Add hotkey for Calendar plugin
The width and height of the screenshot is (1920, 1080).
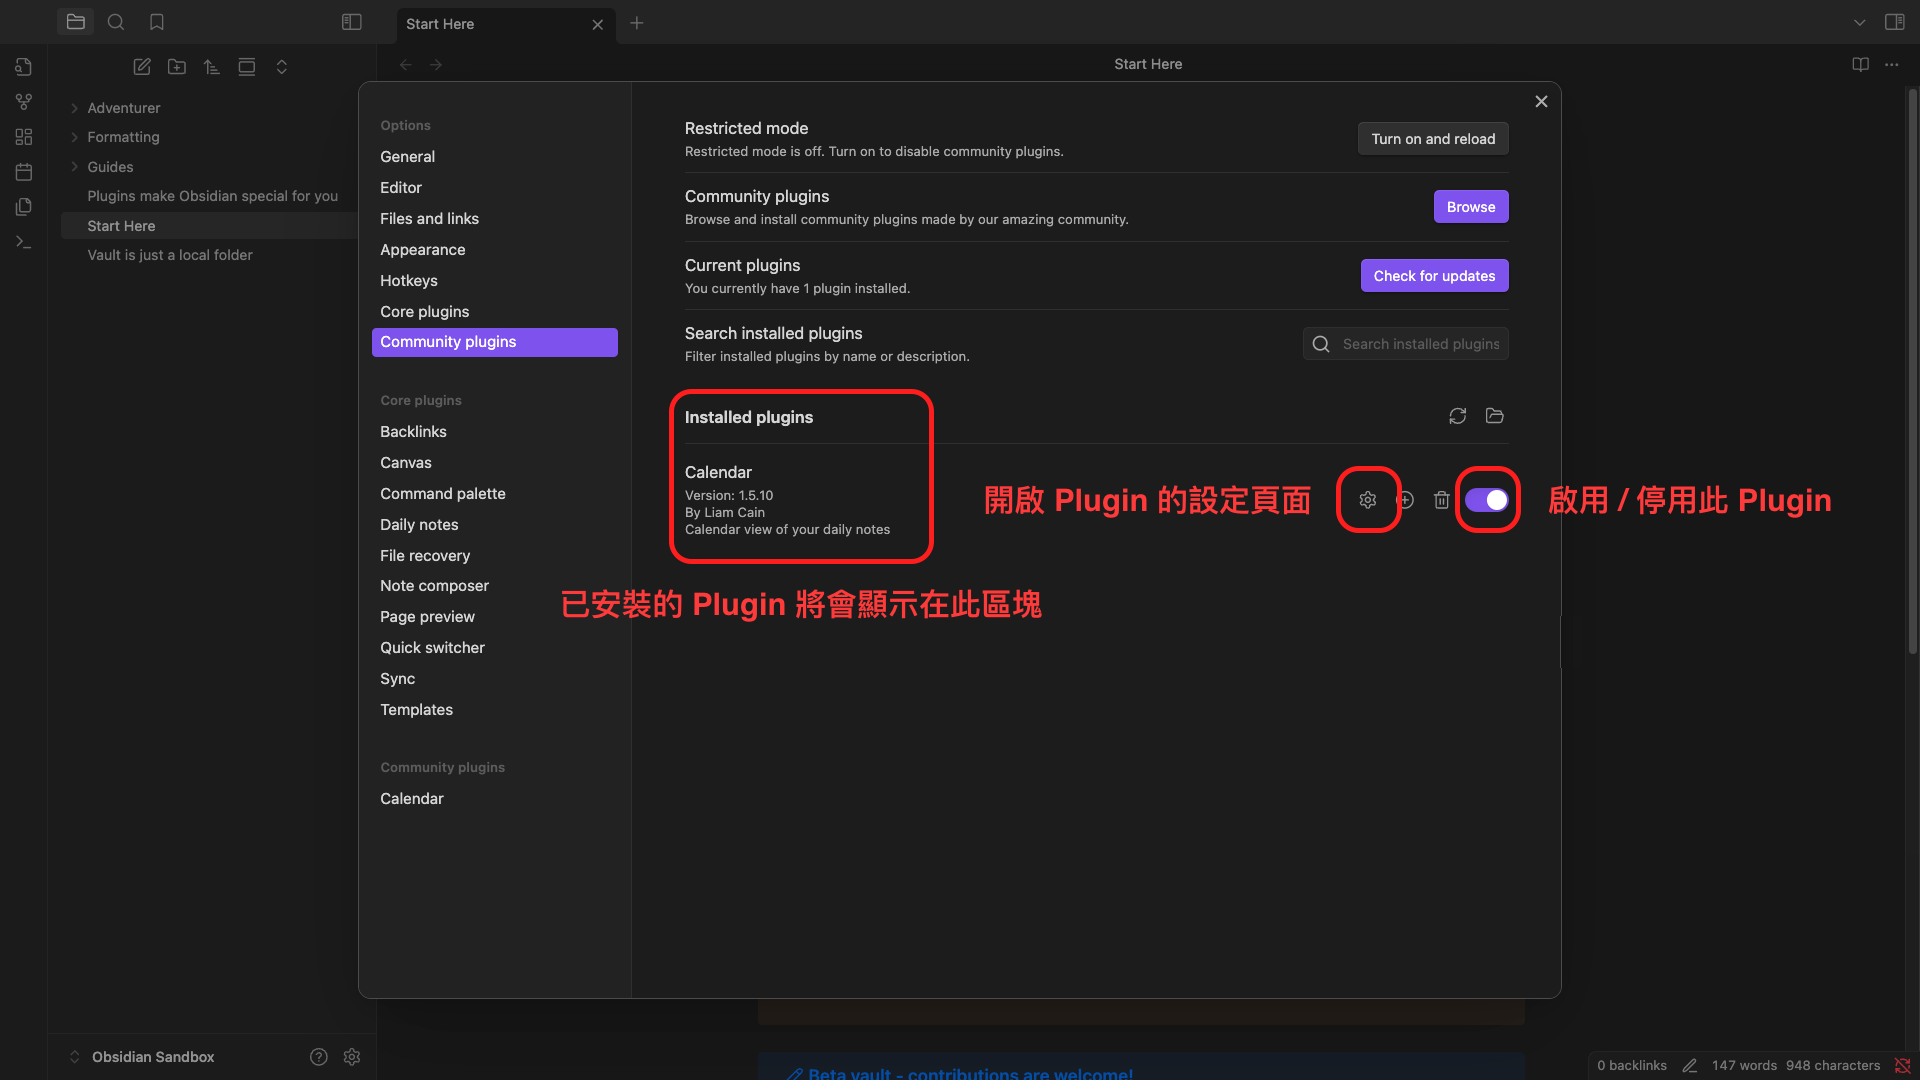1405,500
